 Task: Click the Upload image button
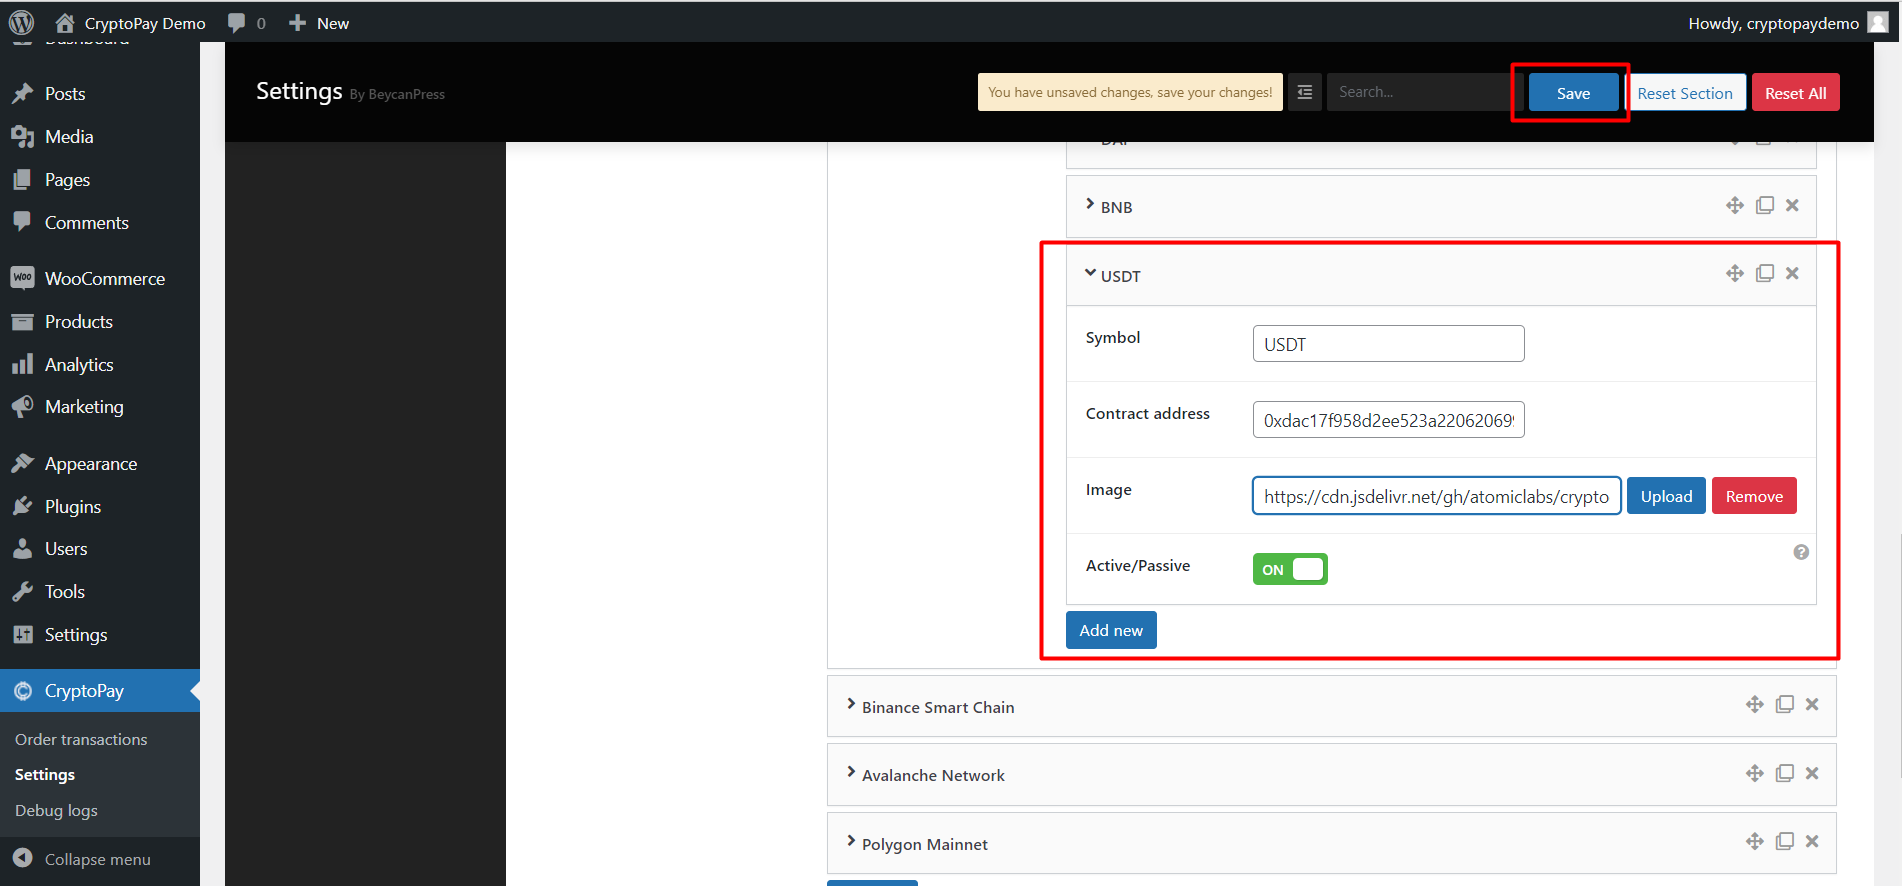point(1666,496)
